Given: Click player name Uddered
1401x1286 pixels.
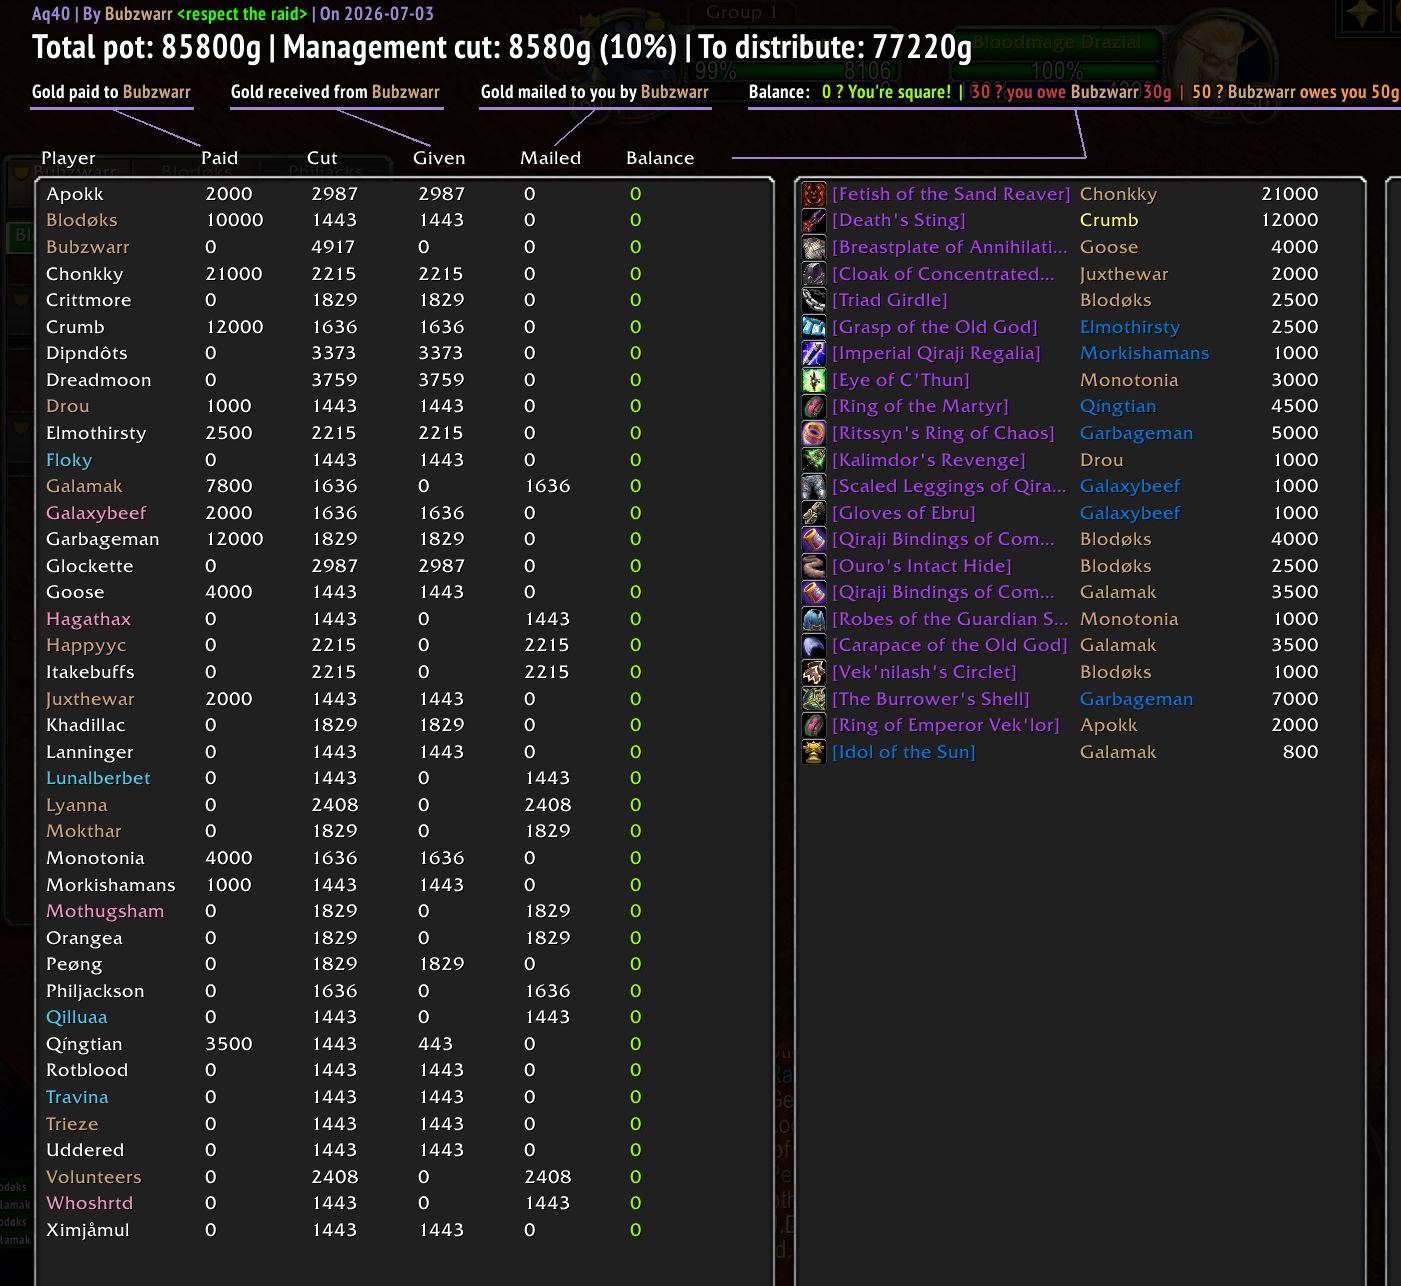Looking at the screenshot, I should [x=85, y=1150].
